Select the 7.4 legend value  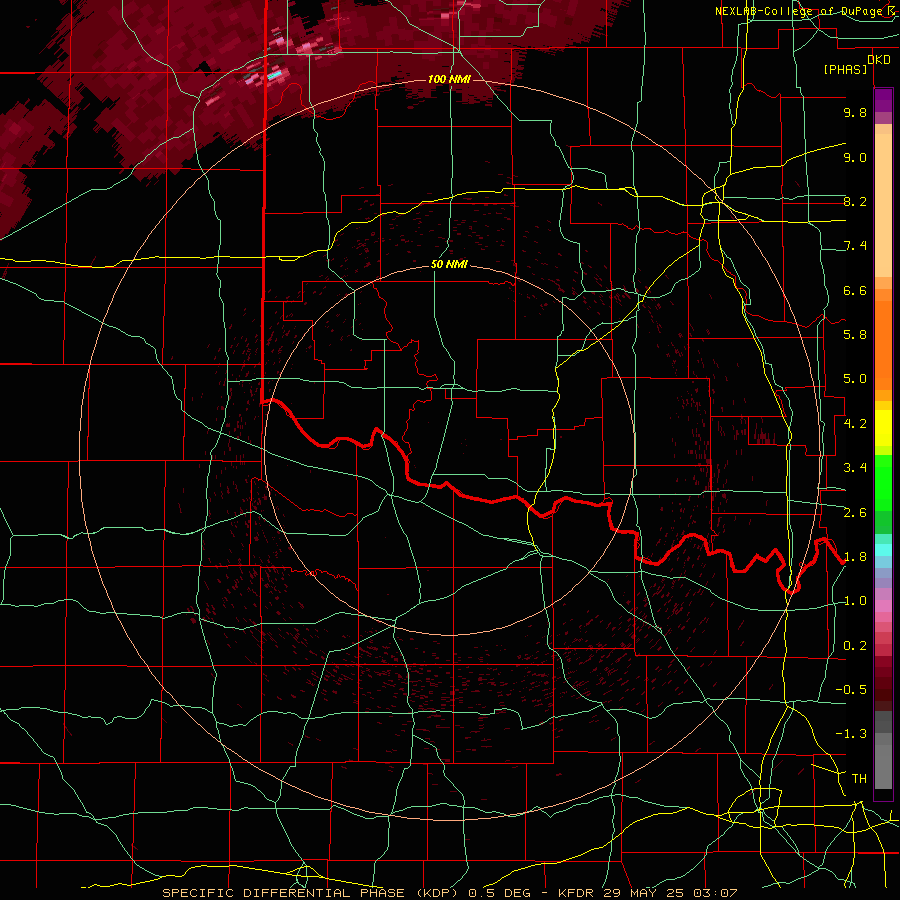point(855,246)
